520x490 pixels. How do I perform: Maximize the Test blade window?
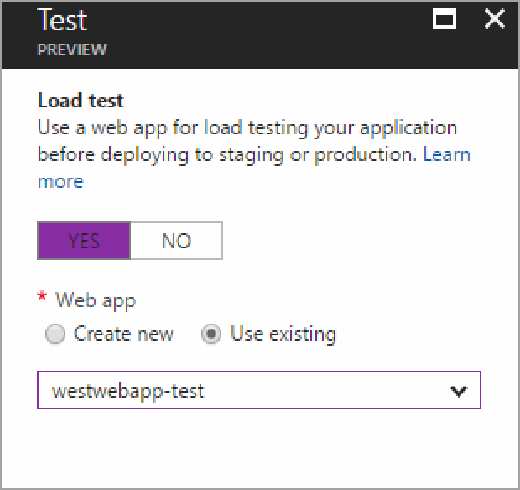444,19
